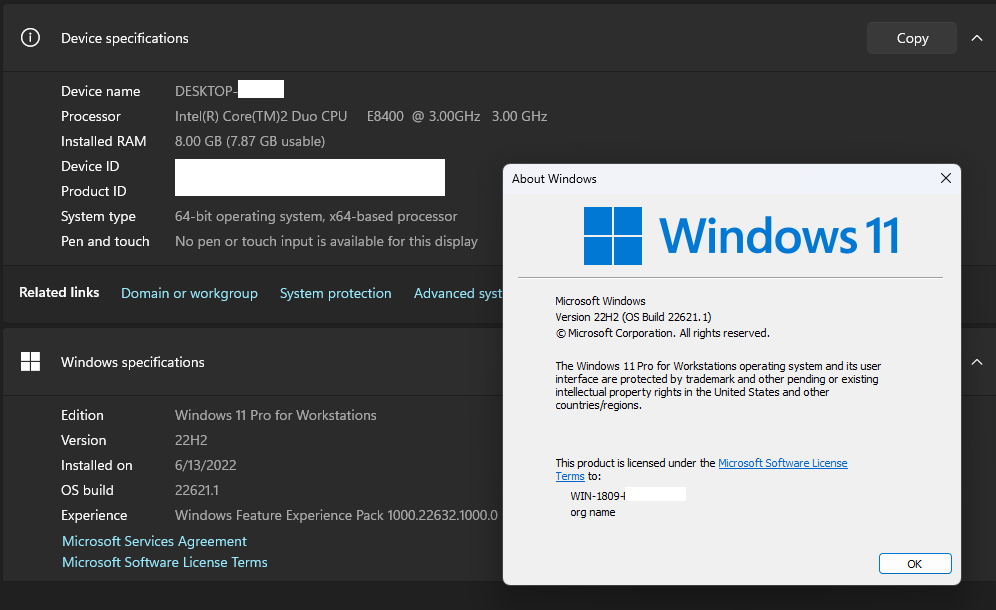
Task: Click OK in About Windows dialog
Action: pos(915,564)
